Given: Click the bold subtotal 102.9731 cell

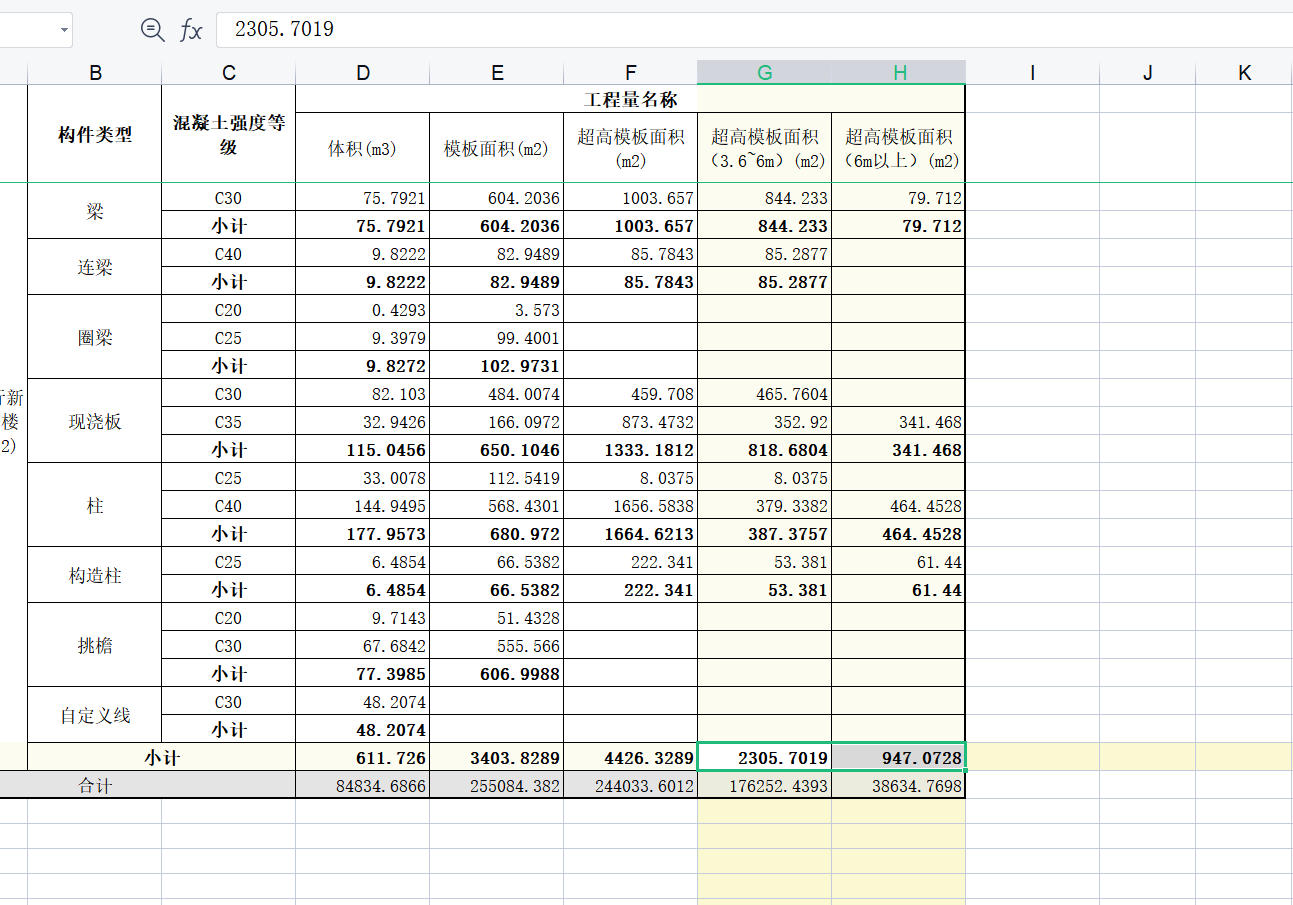Looking at the screenshot, I should tap(497, 366).
